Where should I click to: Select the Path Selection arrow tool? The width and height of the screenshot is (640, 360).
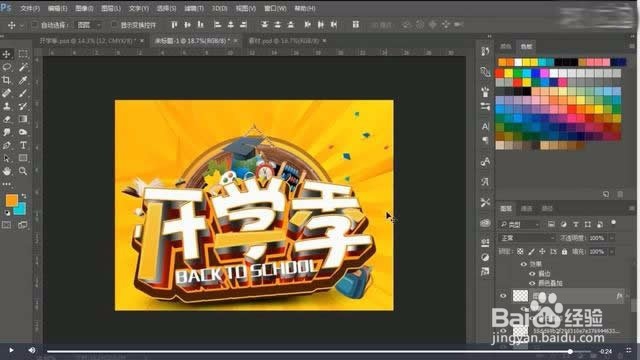7,158
